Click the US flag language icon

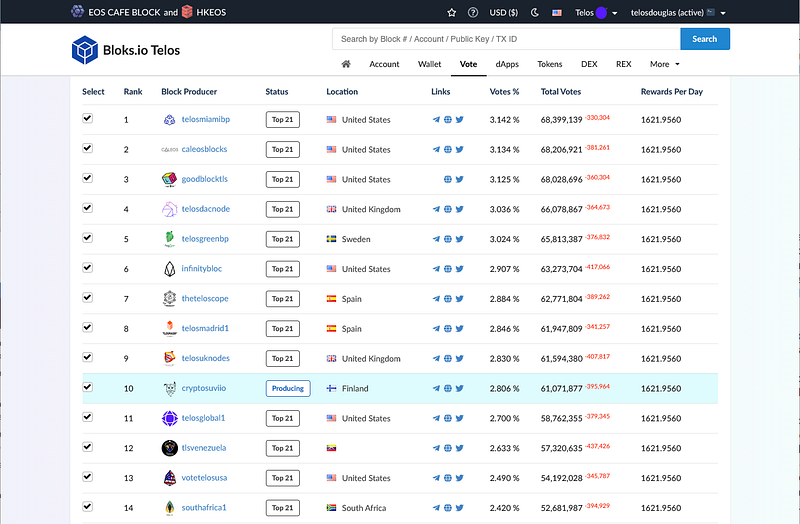coord(557,13)
